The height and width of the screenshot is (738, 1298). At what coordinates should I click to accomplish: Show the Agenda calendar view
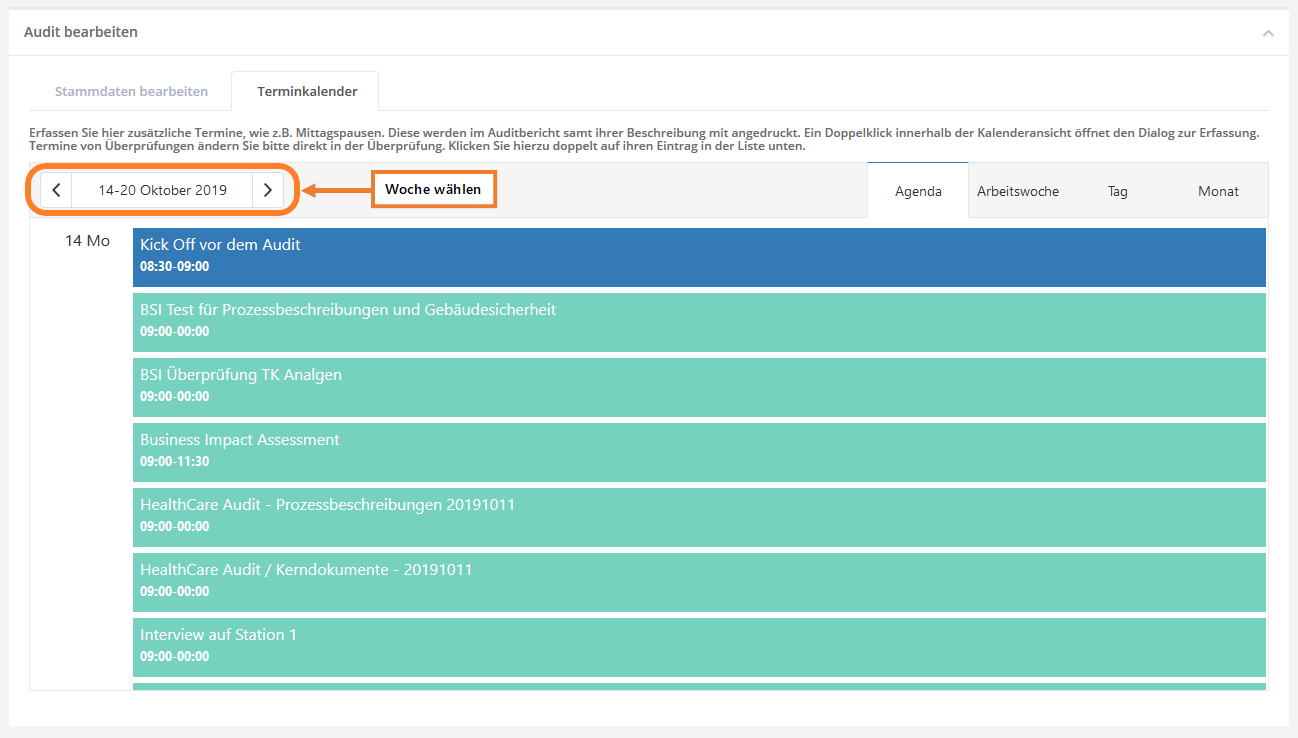(917, 191)
